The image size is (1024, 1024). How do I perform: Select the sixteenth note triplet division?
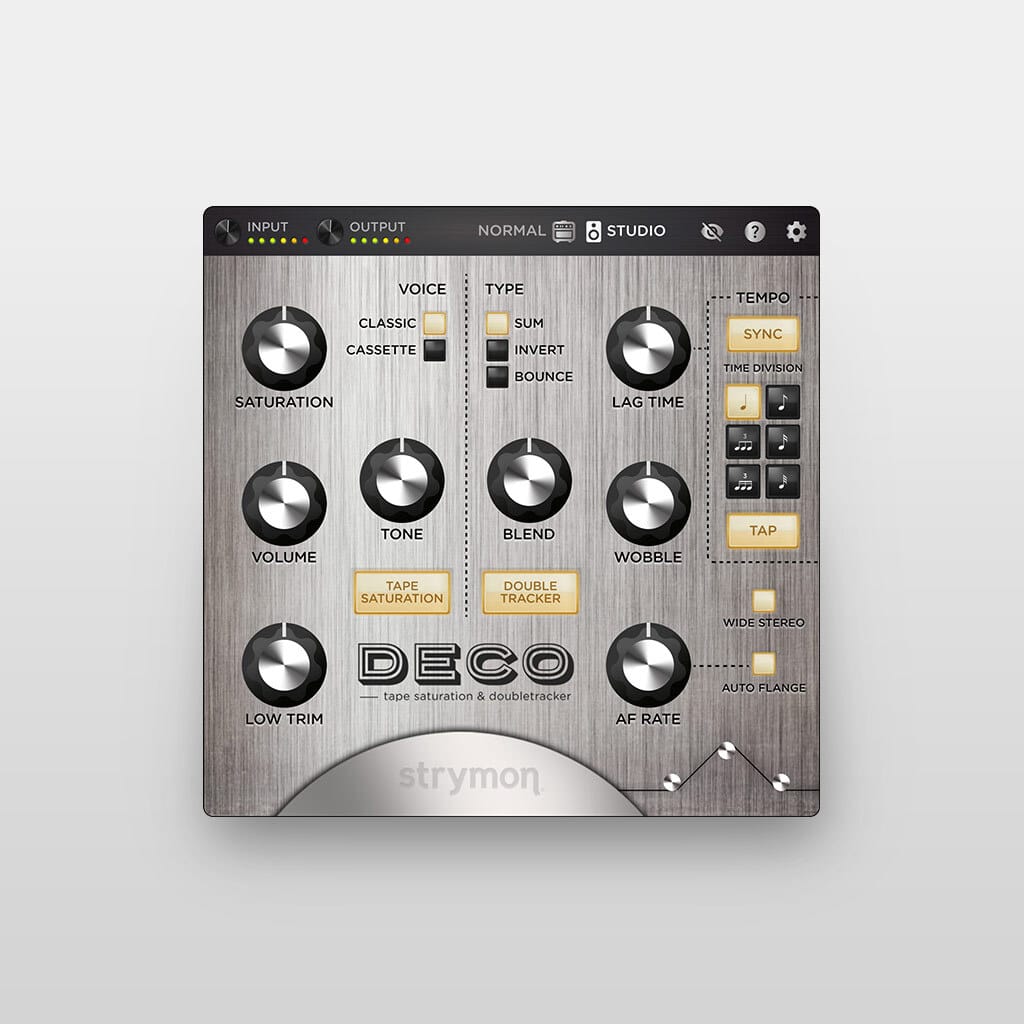741,481
